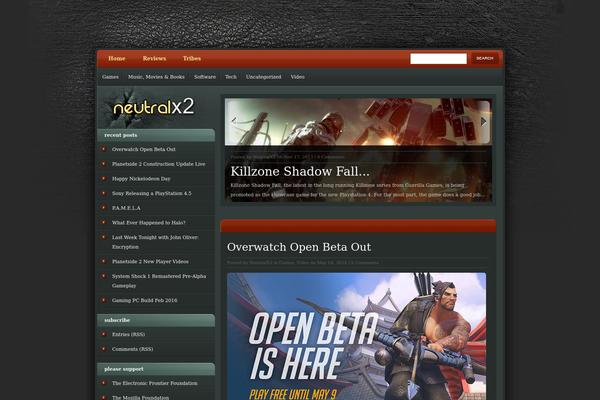
Task: Open the Software category
Action: (205, 77)
